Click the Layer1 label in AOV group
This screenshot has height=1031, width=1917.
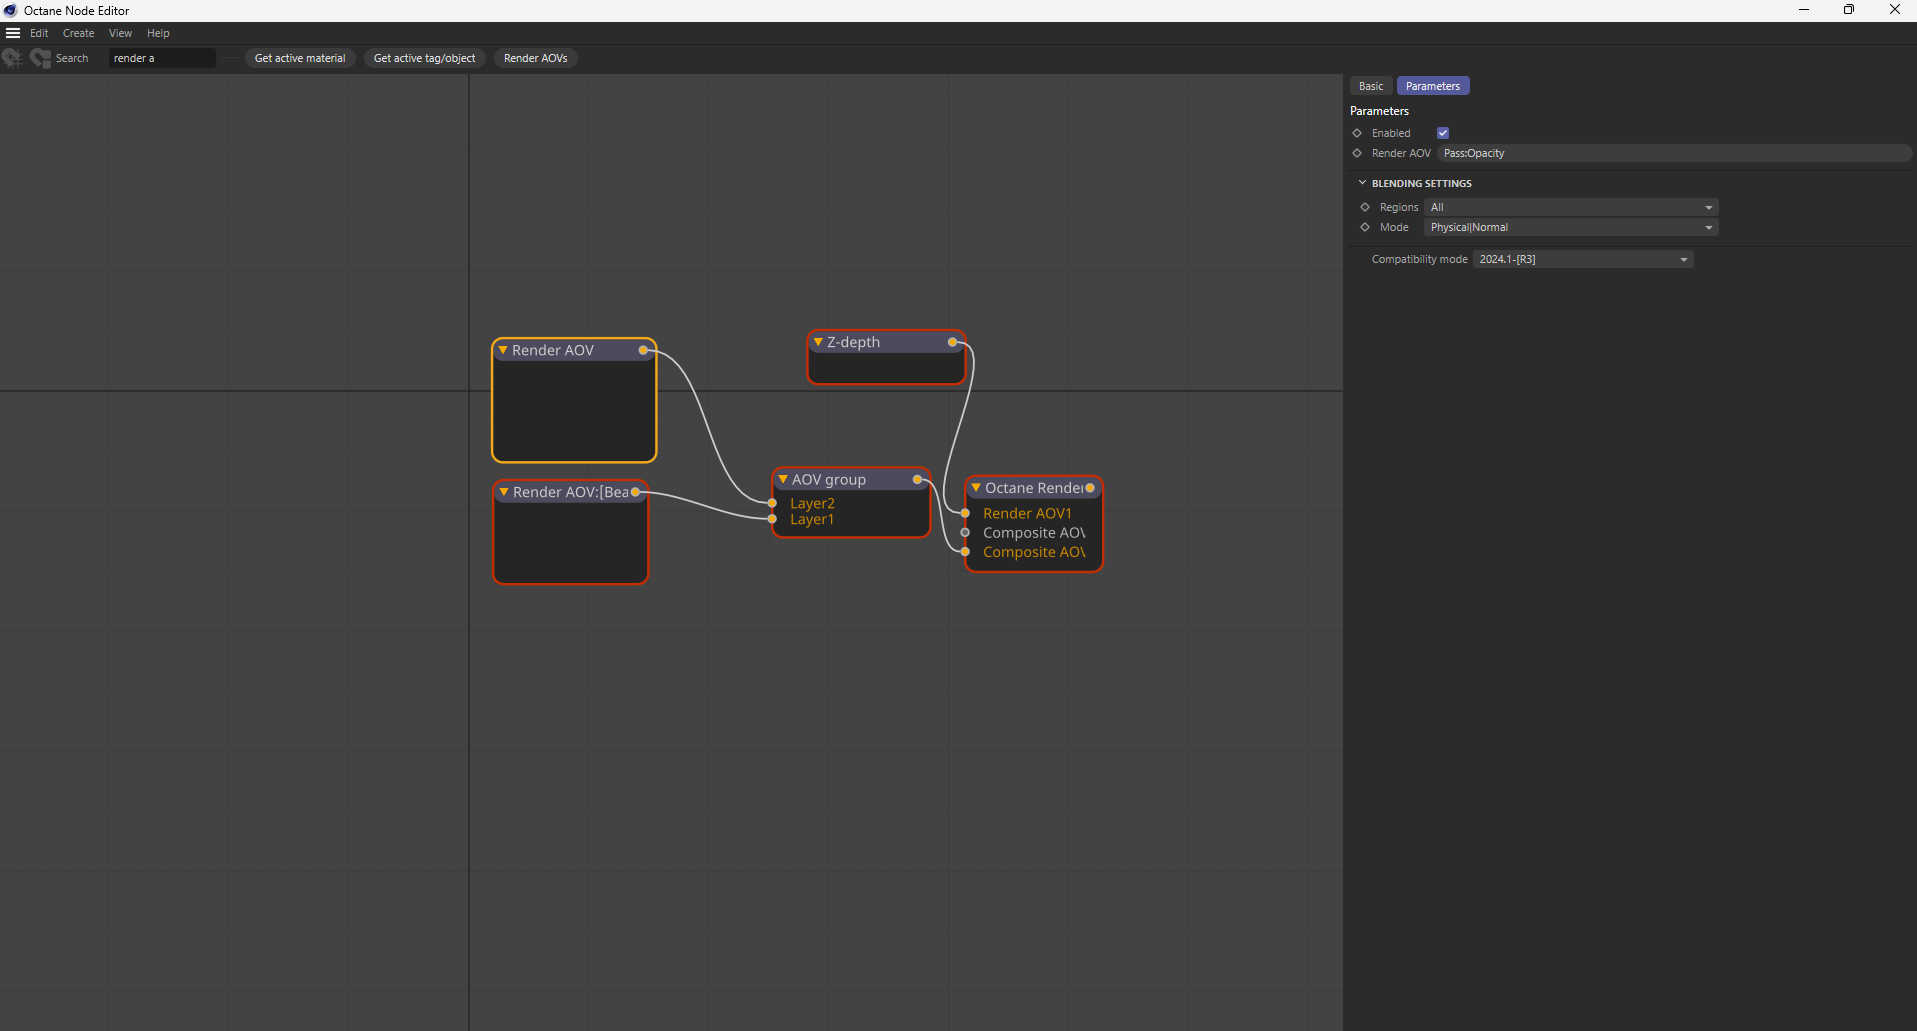tap(812, 519)
